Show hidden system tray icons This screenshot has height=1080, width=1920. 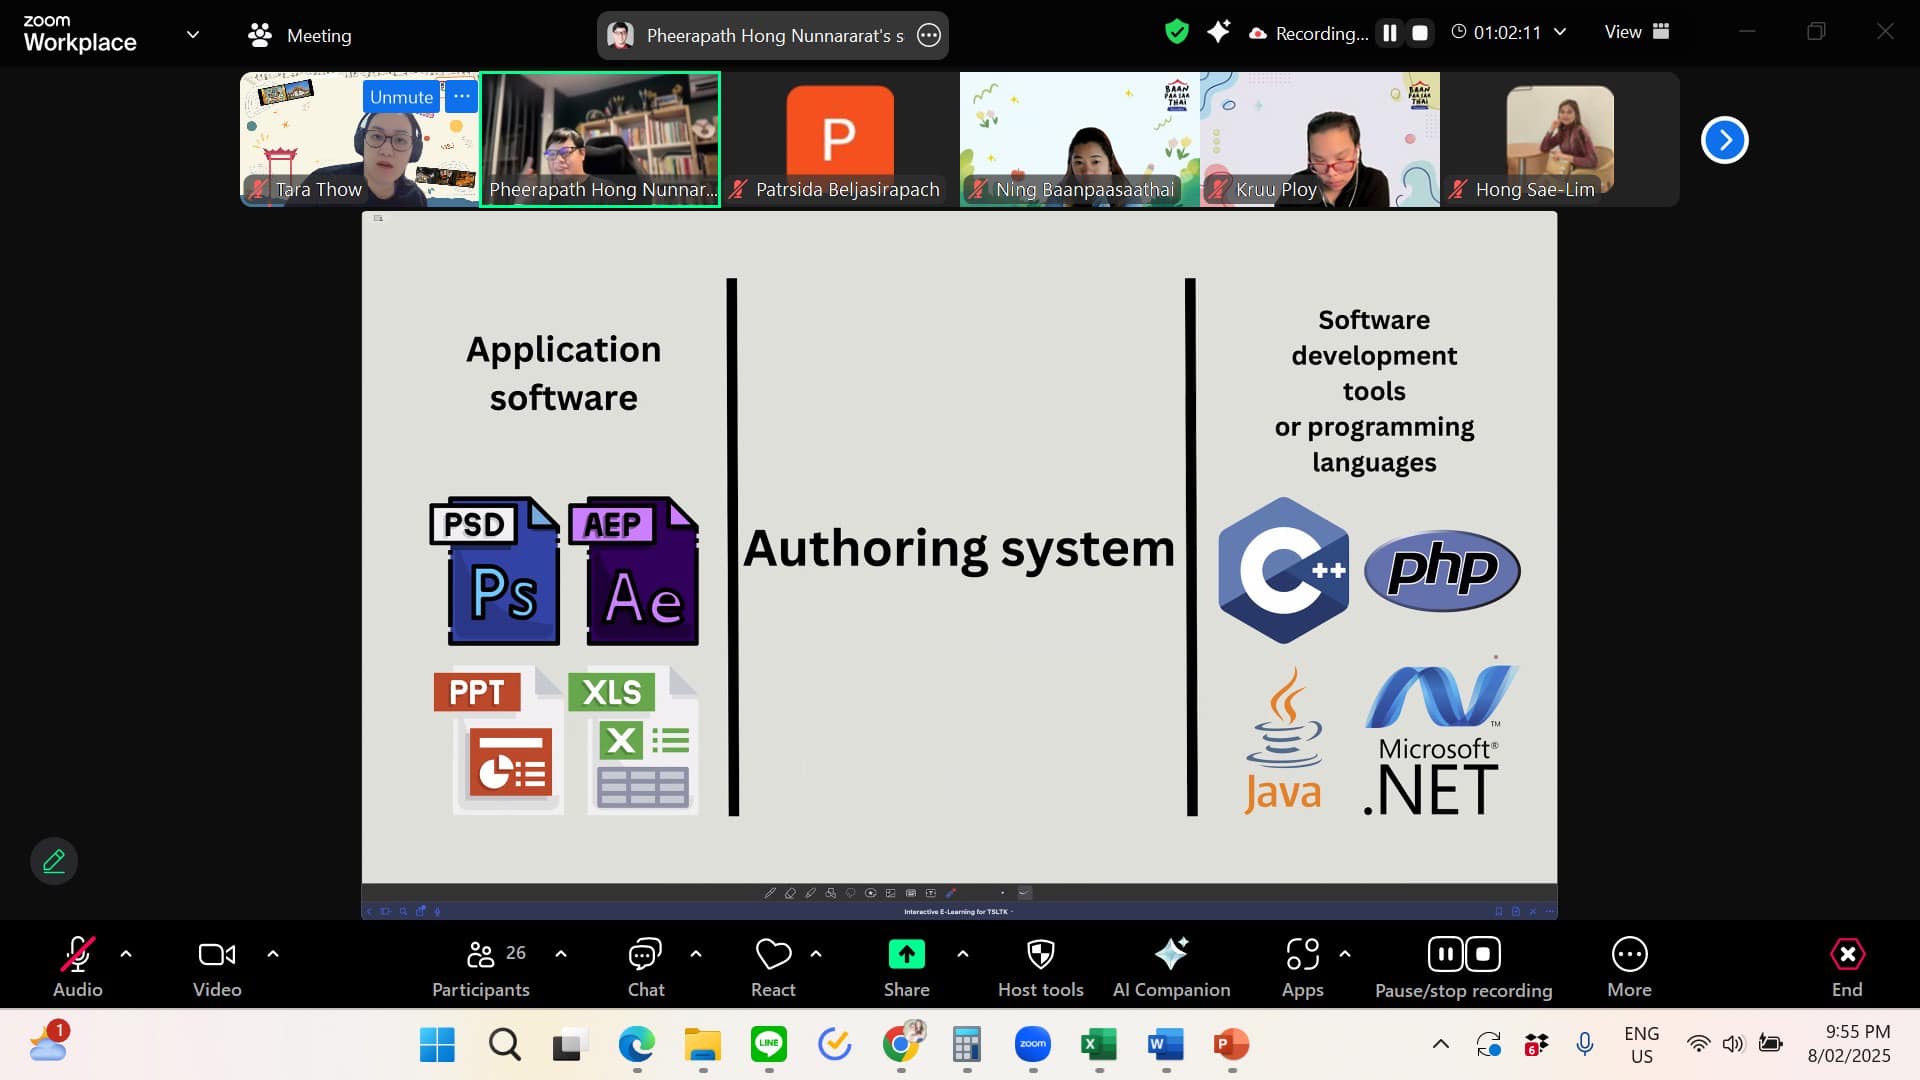point(1441,1044)
